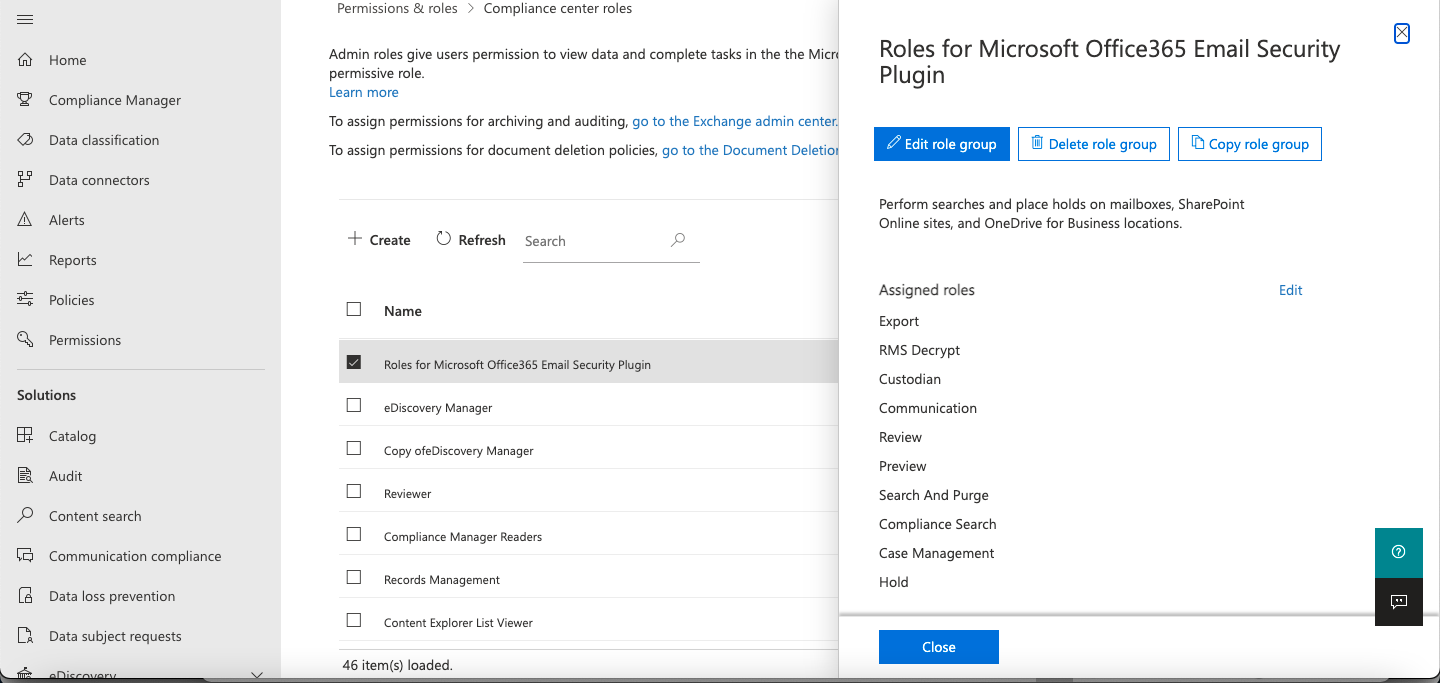Click the Permissions key icon

(26, 340)
